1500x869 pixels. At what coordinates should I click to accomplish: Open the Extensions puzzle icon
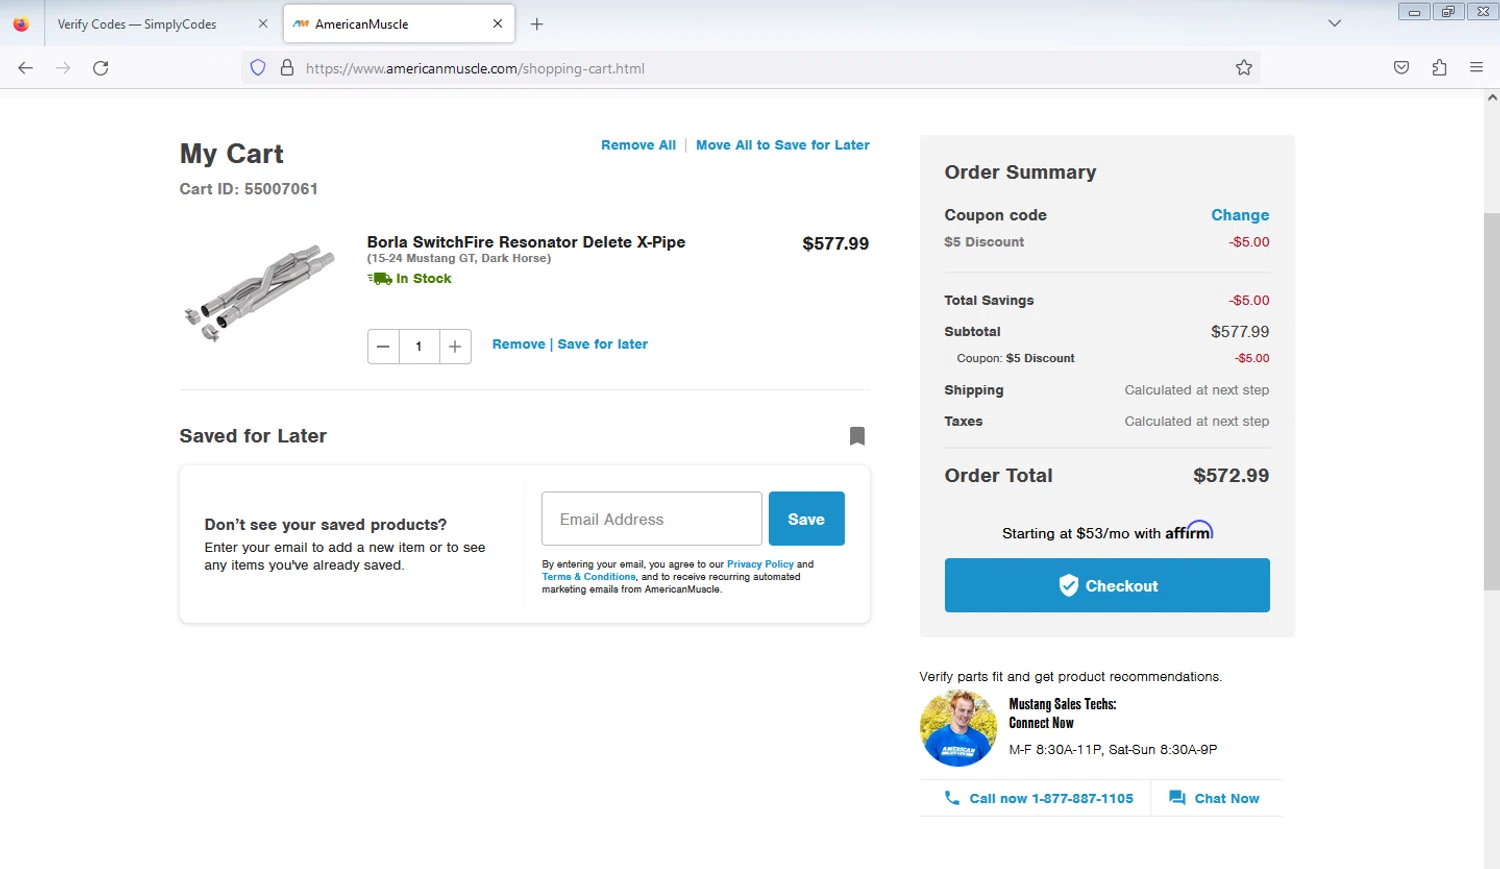click(1440, 68)
